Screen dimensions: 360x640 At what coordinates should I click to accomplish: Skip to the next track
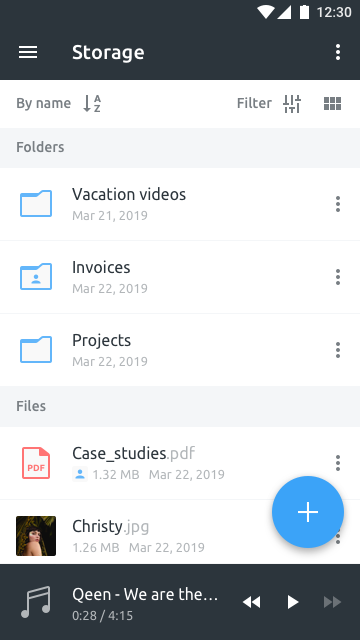332,602
